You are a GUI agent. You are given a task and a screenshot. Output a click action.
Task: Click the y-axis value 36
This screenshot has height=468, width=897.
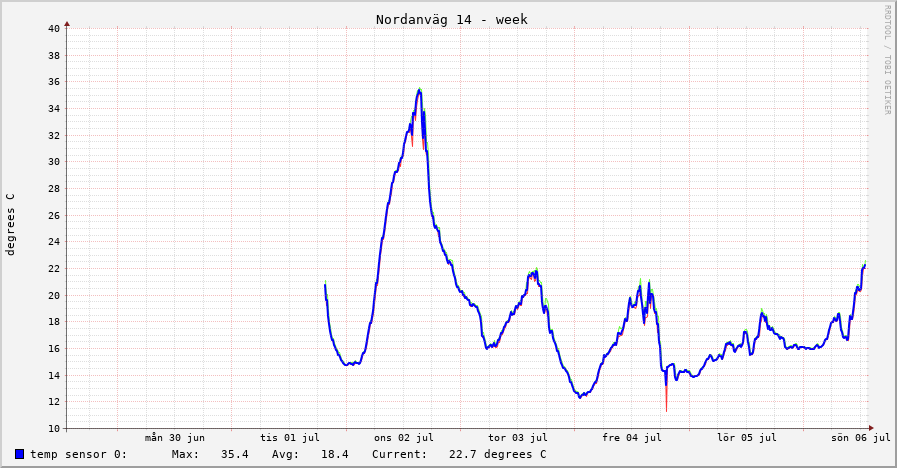[x=54, y=82]
